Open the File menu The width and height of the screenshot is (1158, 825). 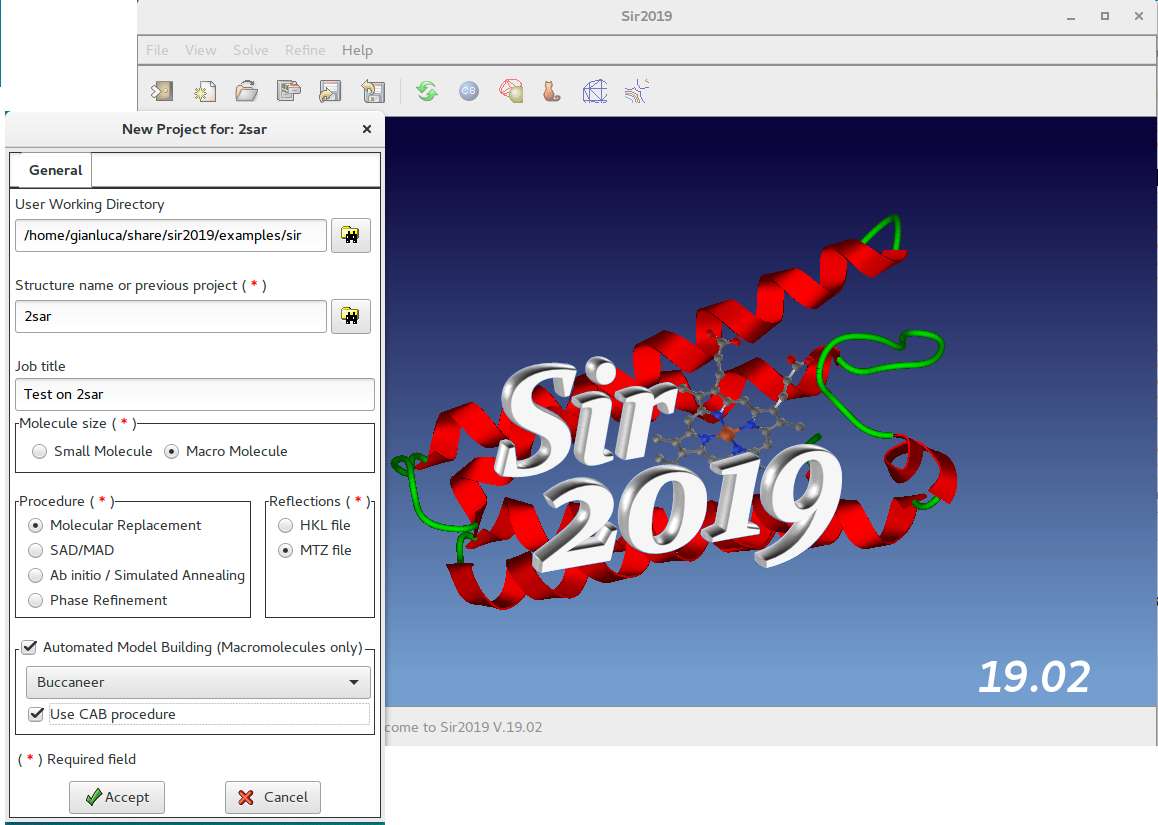pyautogui.click(x=157, y=50)
